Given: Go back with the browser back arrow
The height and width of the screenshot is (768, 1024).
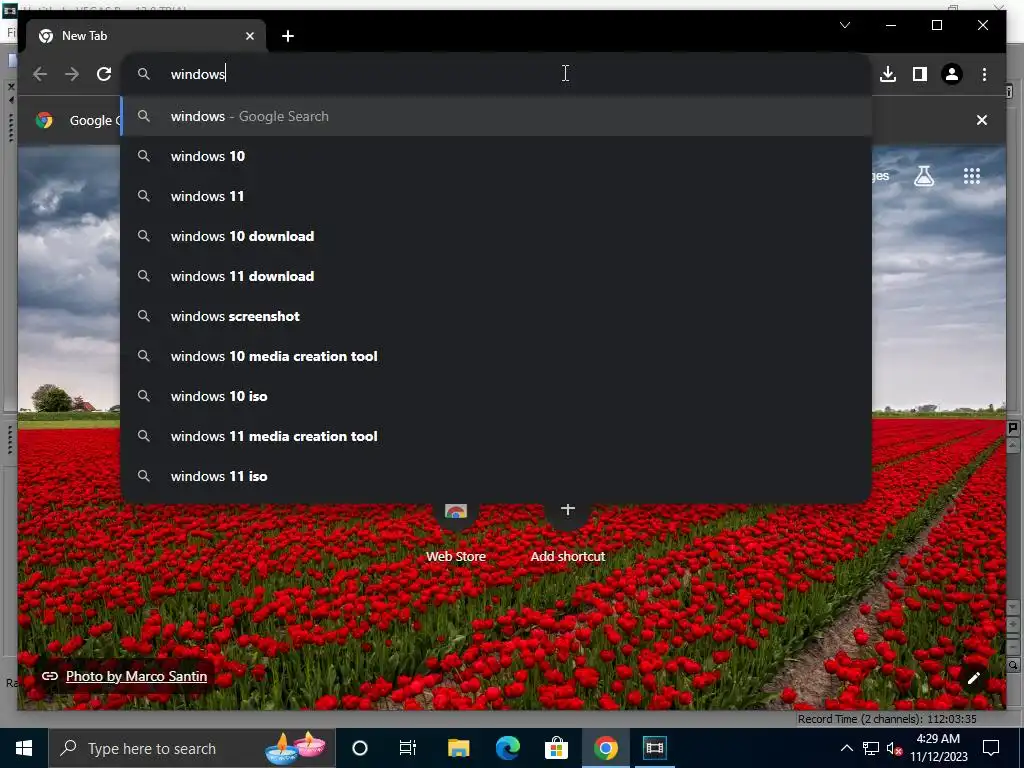Looking at the screenshot, I should (x=40, y=74).
